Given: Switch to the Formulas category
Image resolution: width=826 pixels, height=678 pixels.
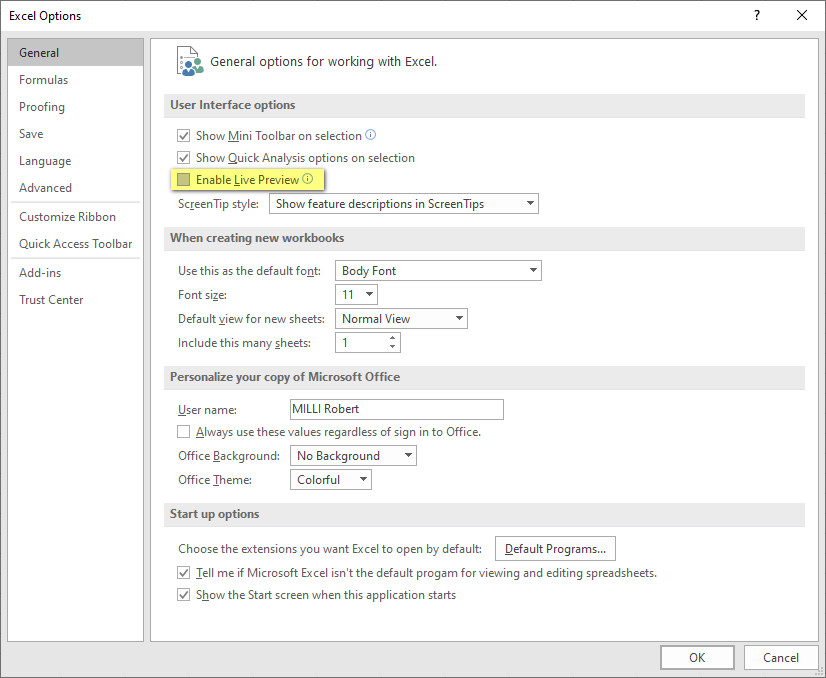Looking at the screenshot, I should [x=75, y=80].
